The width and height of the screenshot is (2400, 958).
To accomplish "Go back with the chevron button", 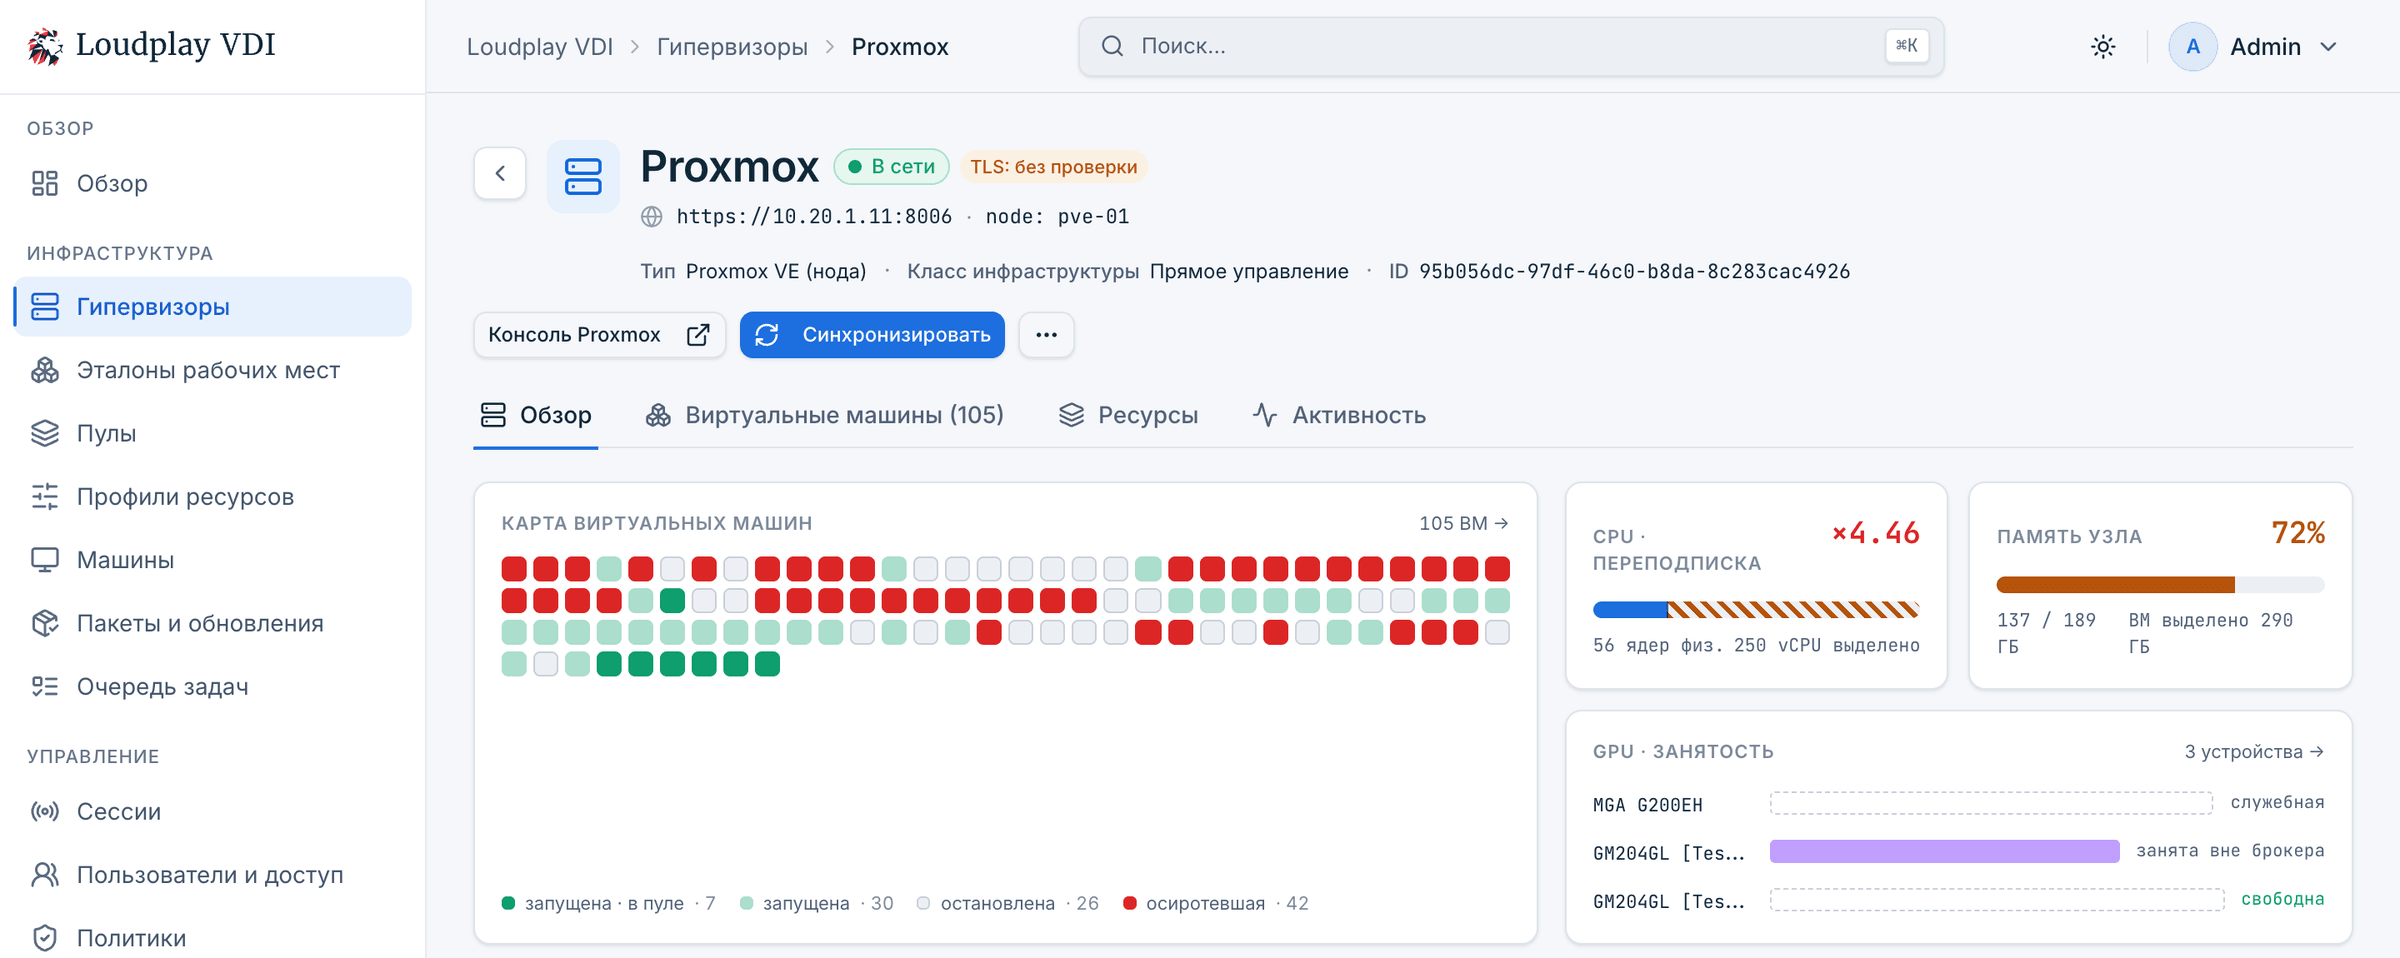I will click(x=500, y=173).
